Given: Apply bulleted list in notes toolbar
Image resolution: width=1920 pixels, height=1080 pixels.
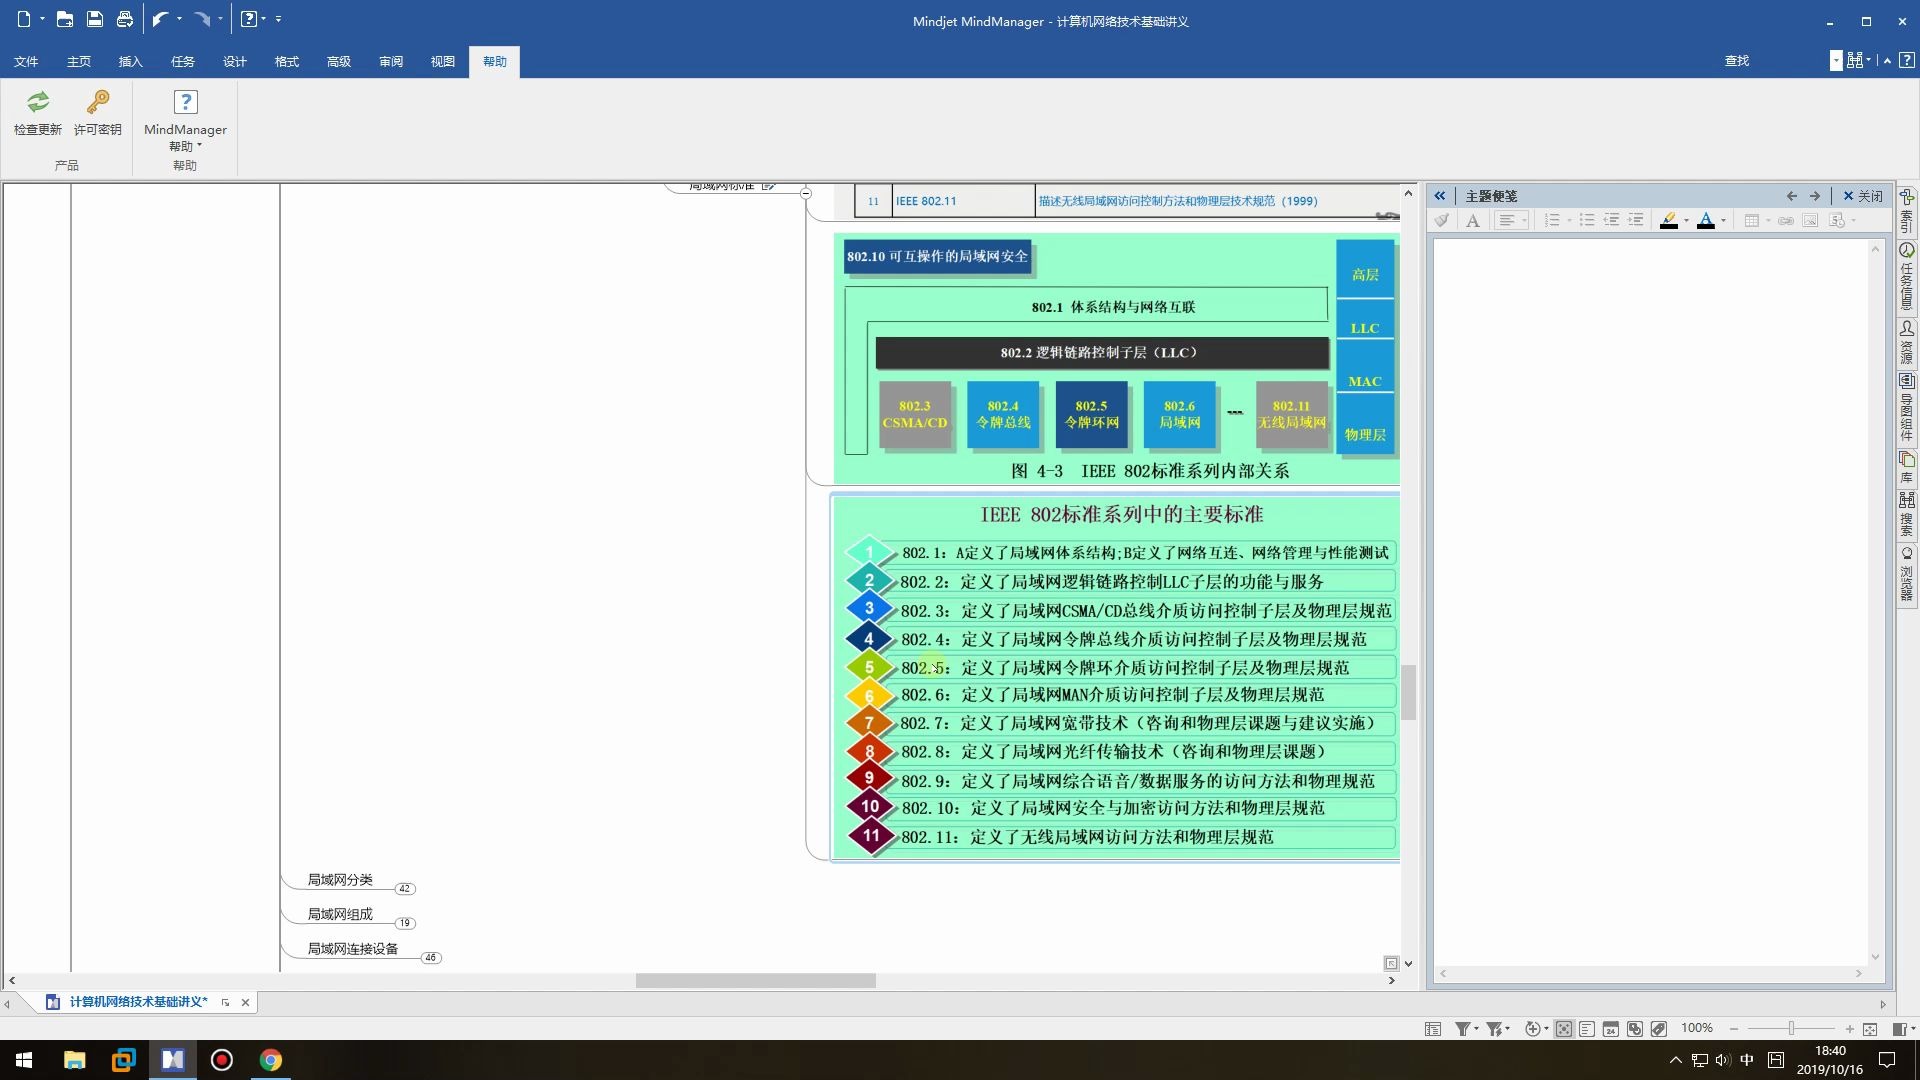Looking at the screenshot, I should 1587,221.
